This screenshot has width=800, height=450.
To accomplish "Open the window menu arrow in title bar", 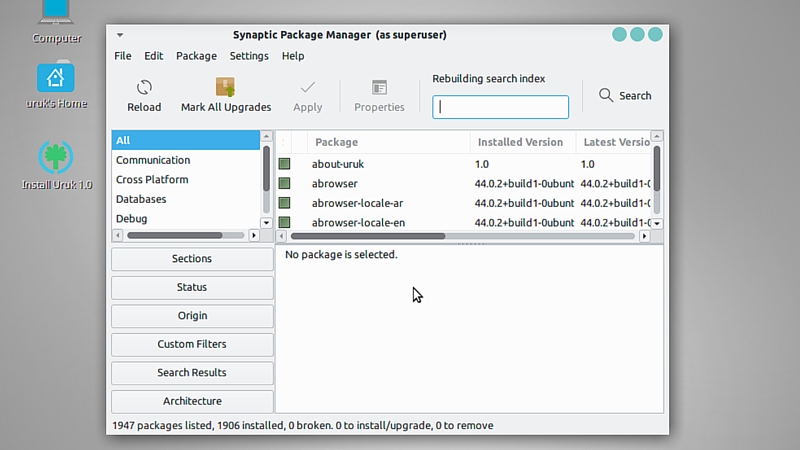I will click(x=120, y=35).
